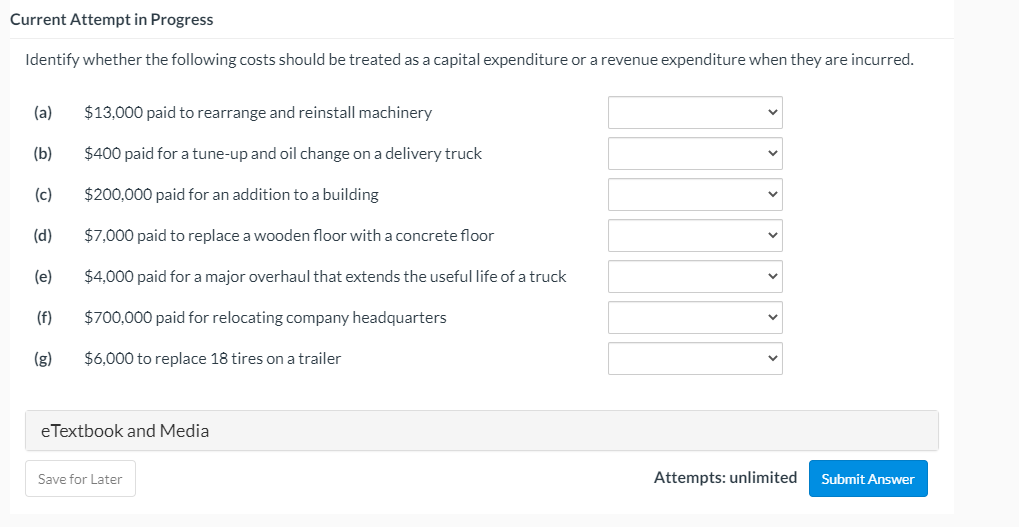
Task: Open dropdown for concrete floor replacement
Action: [695, 235]
